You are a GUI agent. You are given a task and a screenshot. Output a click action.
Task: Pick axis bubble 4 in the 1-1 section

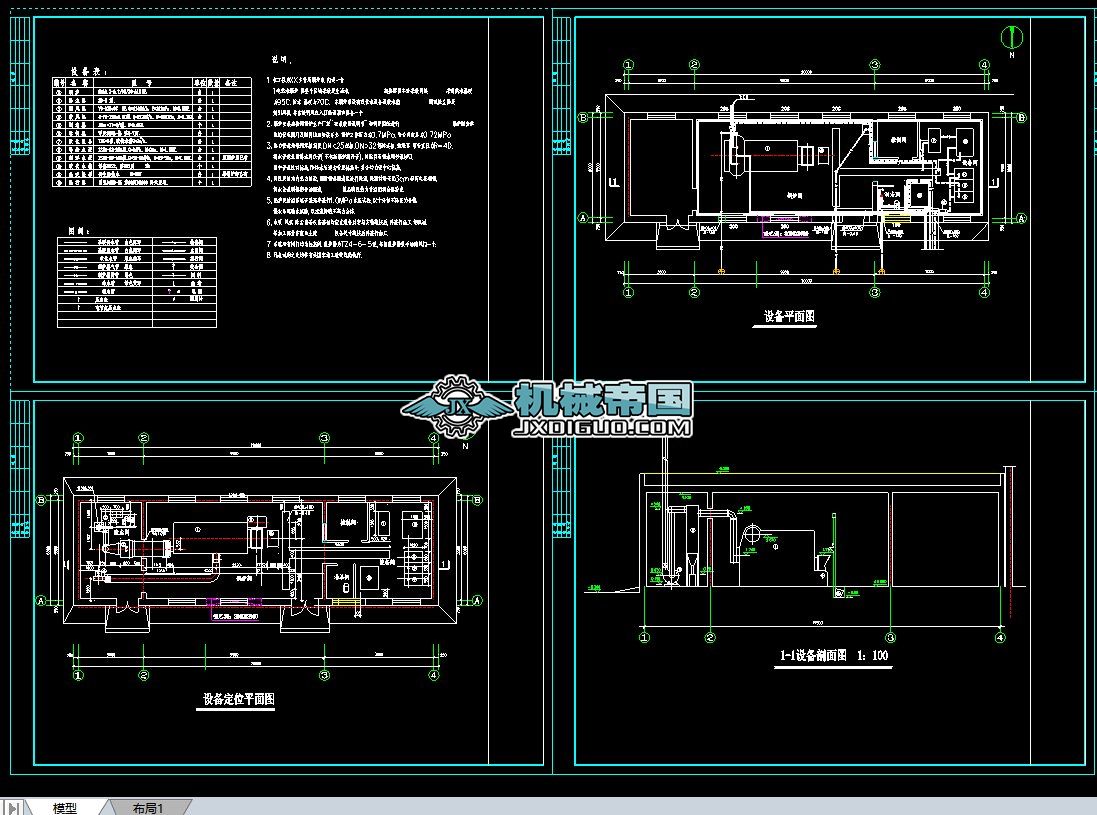[x=1000, y=637]
